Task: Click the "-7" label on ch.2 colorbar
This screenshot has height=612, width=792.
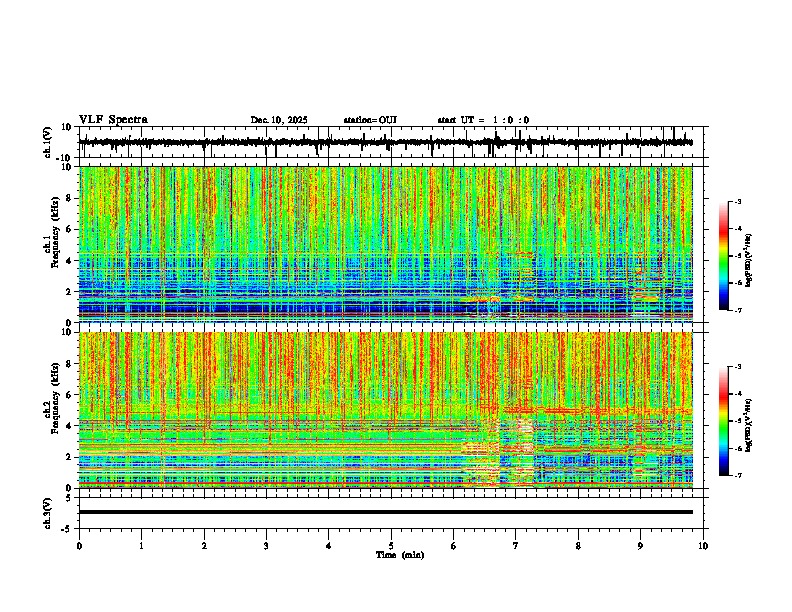Action: point(738,476)
